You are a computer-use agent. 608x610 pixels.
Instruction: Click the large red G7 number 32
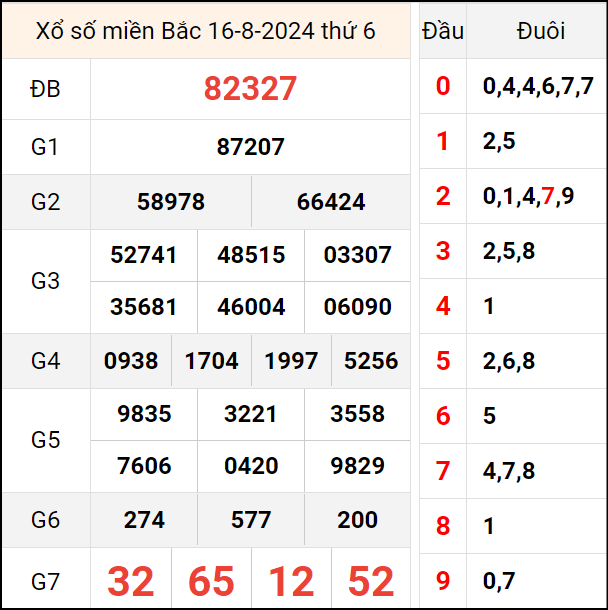[131, 581]
